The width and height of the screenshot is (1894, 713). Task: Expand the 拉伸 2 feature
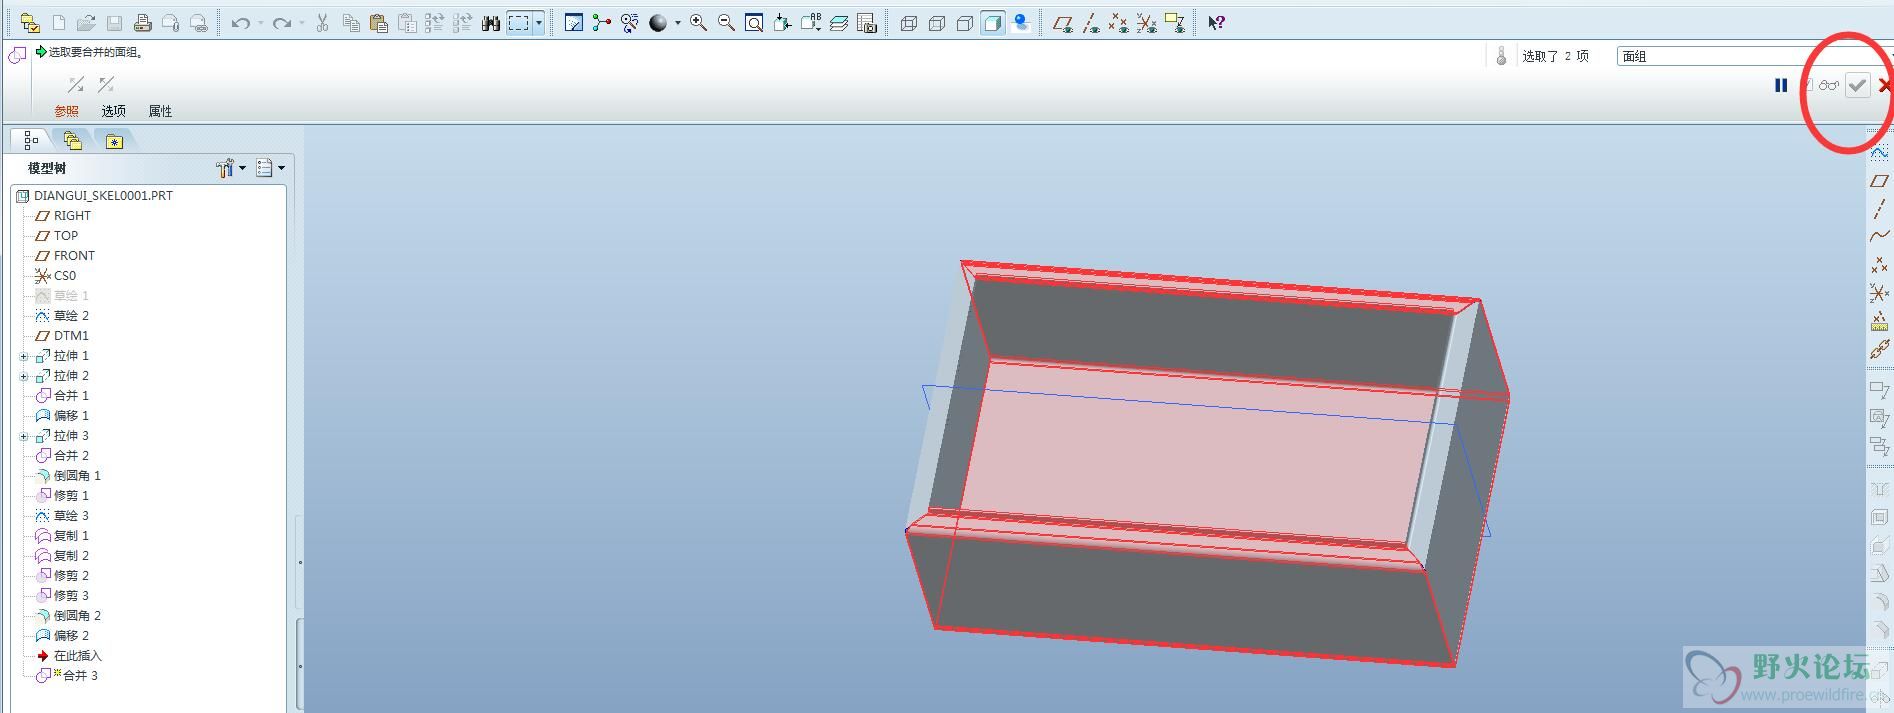24,376
